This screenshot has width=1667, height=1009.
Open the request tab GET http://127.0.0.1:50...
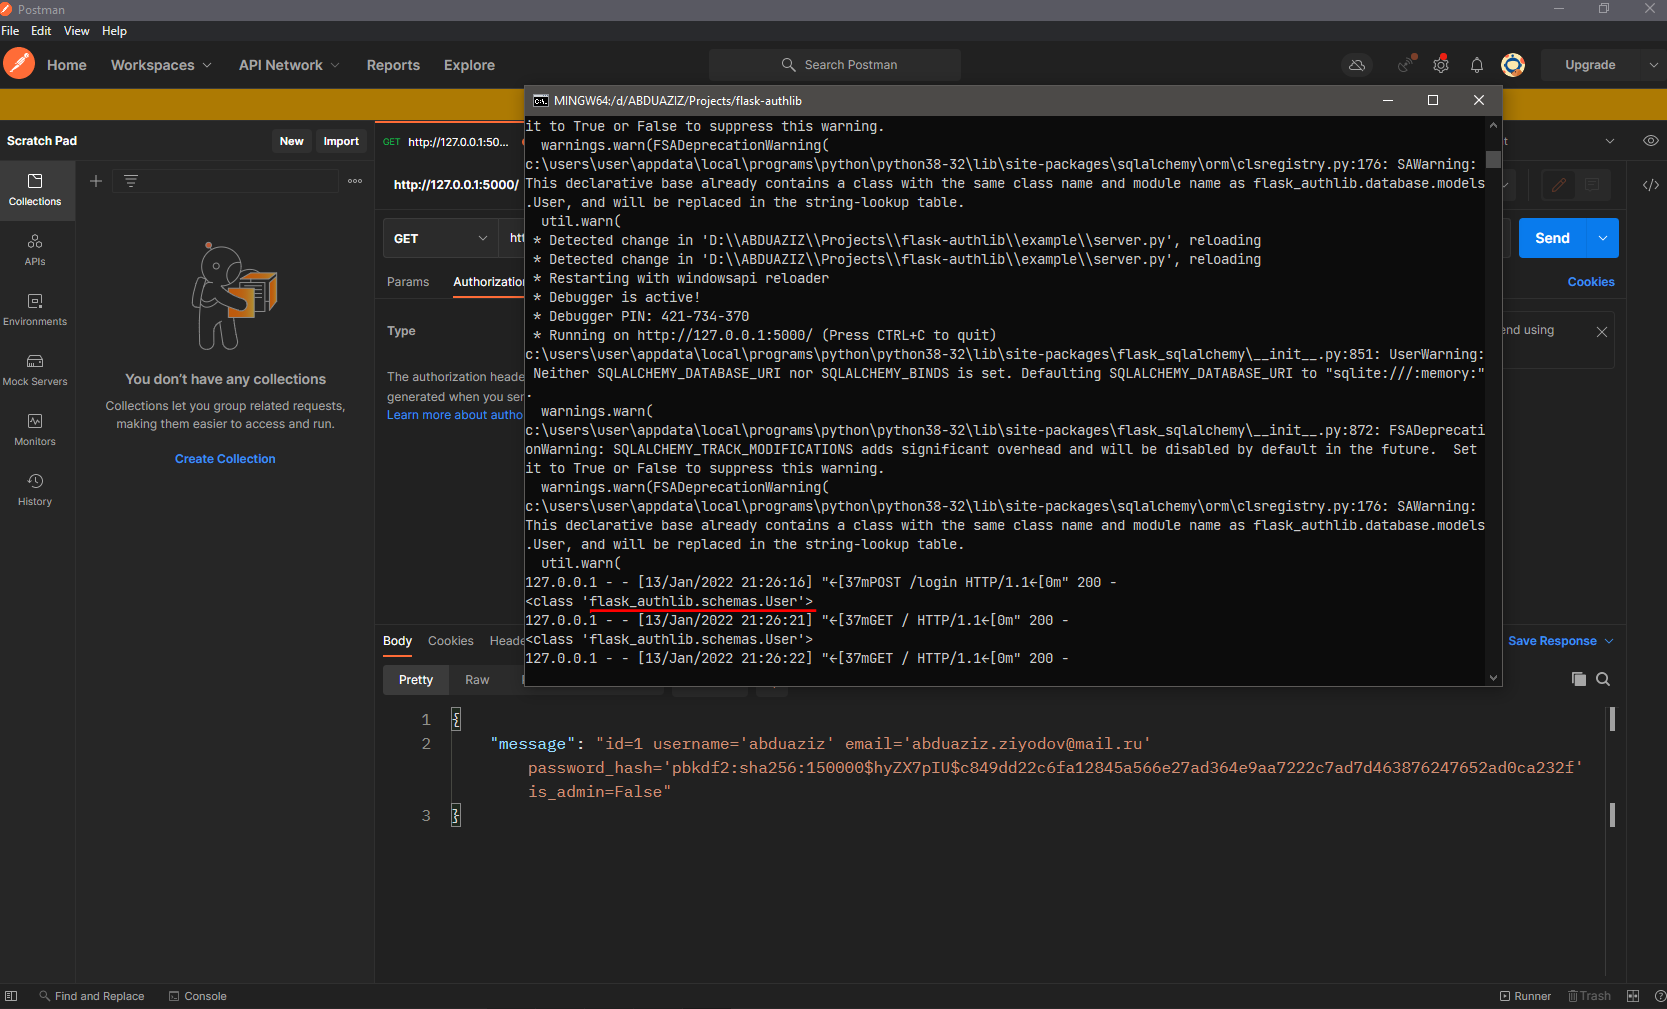[449, 142]
